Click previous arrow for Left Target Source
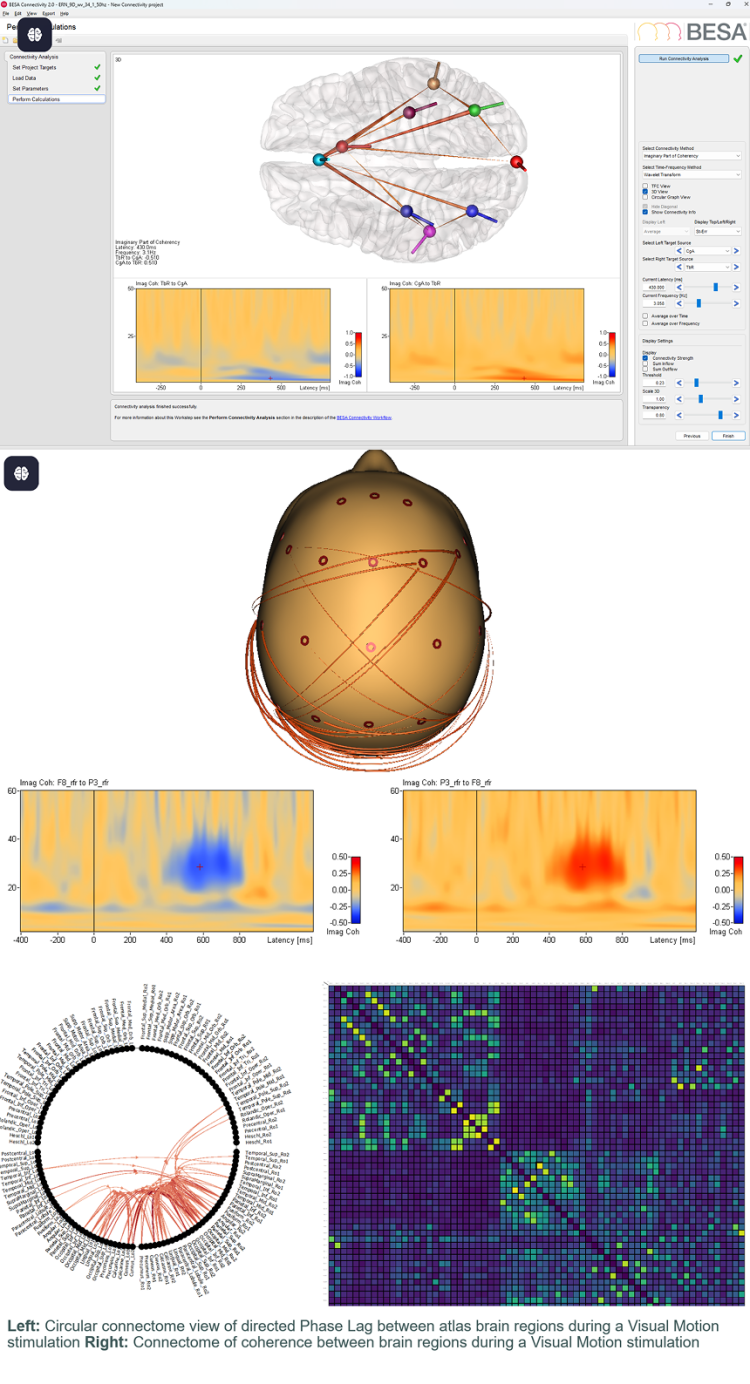The width and height of the screenshot is (750, 1384). click(x=679, y=251)
